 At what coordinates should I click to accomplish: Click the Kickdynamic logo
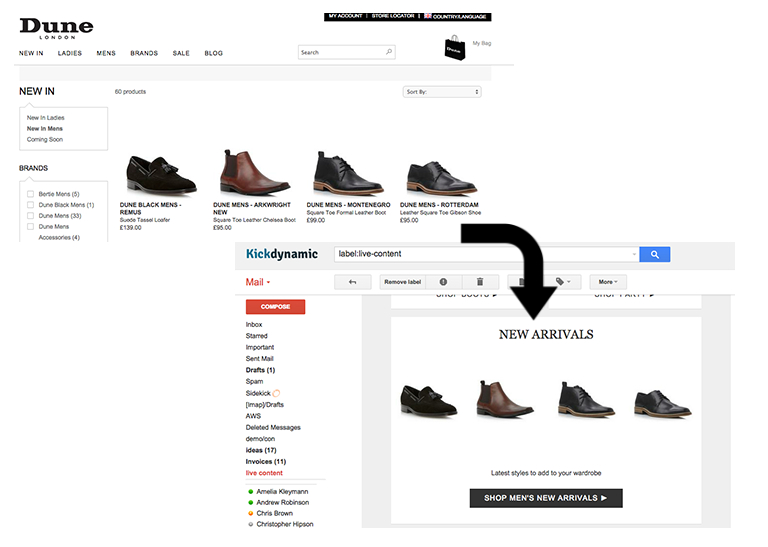pyautogui.click(x=282, y=254)
